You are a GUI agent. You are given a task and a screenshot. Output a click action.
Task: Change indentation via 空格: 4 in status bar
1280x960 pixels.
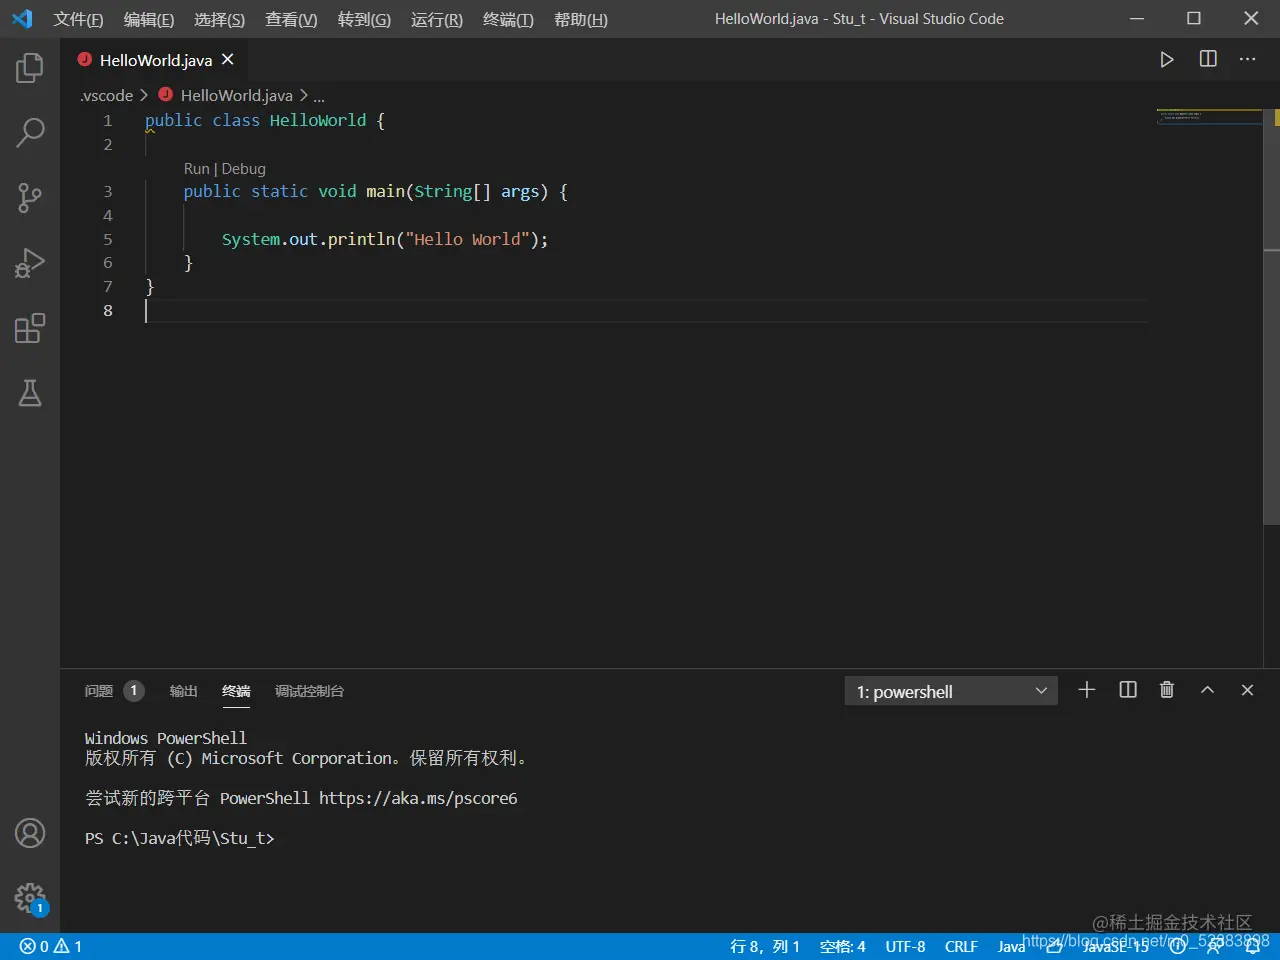point(842,946)
